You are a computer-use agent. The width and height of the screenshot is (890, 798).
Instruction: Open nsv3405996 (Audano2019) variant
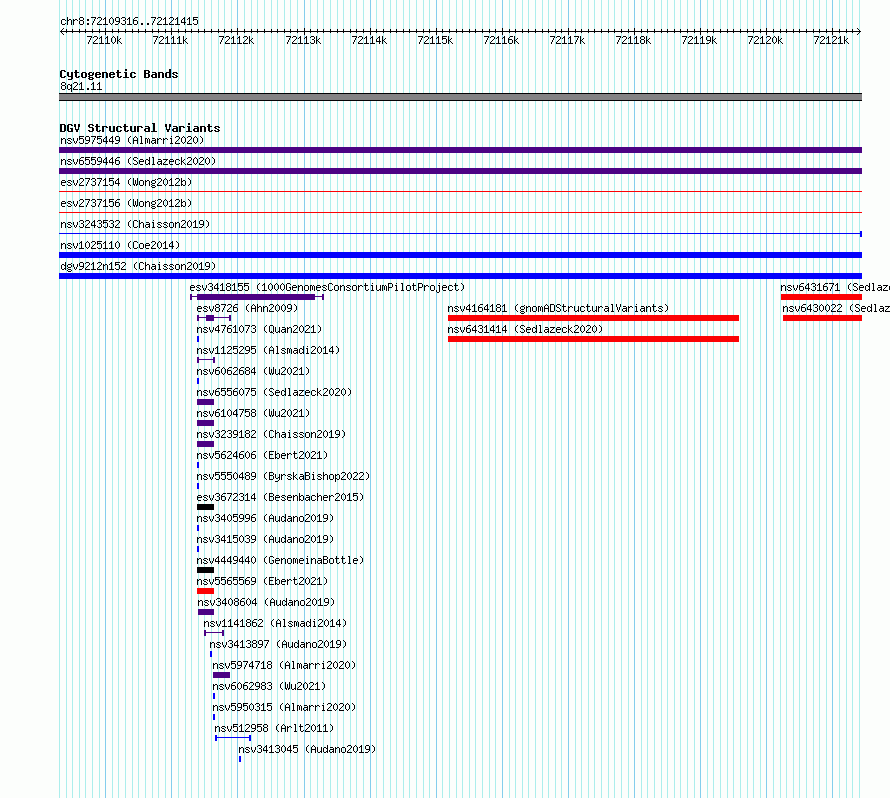click(x=265, y=518)
